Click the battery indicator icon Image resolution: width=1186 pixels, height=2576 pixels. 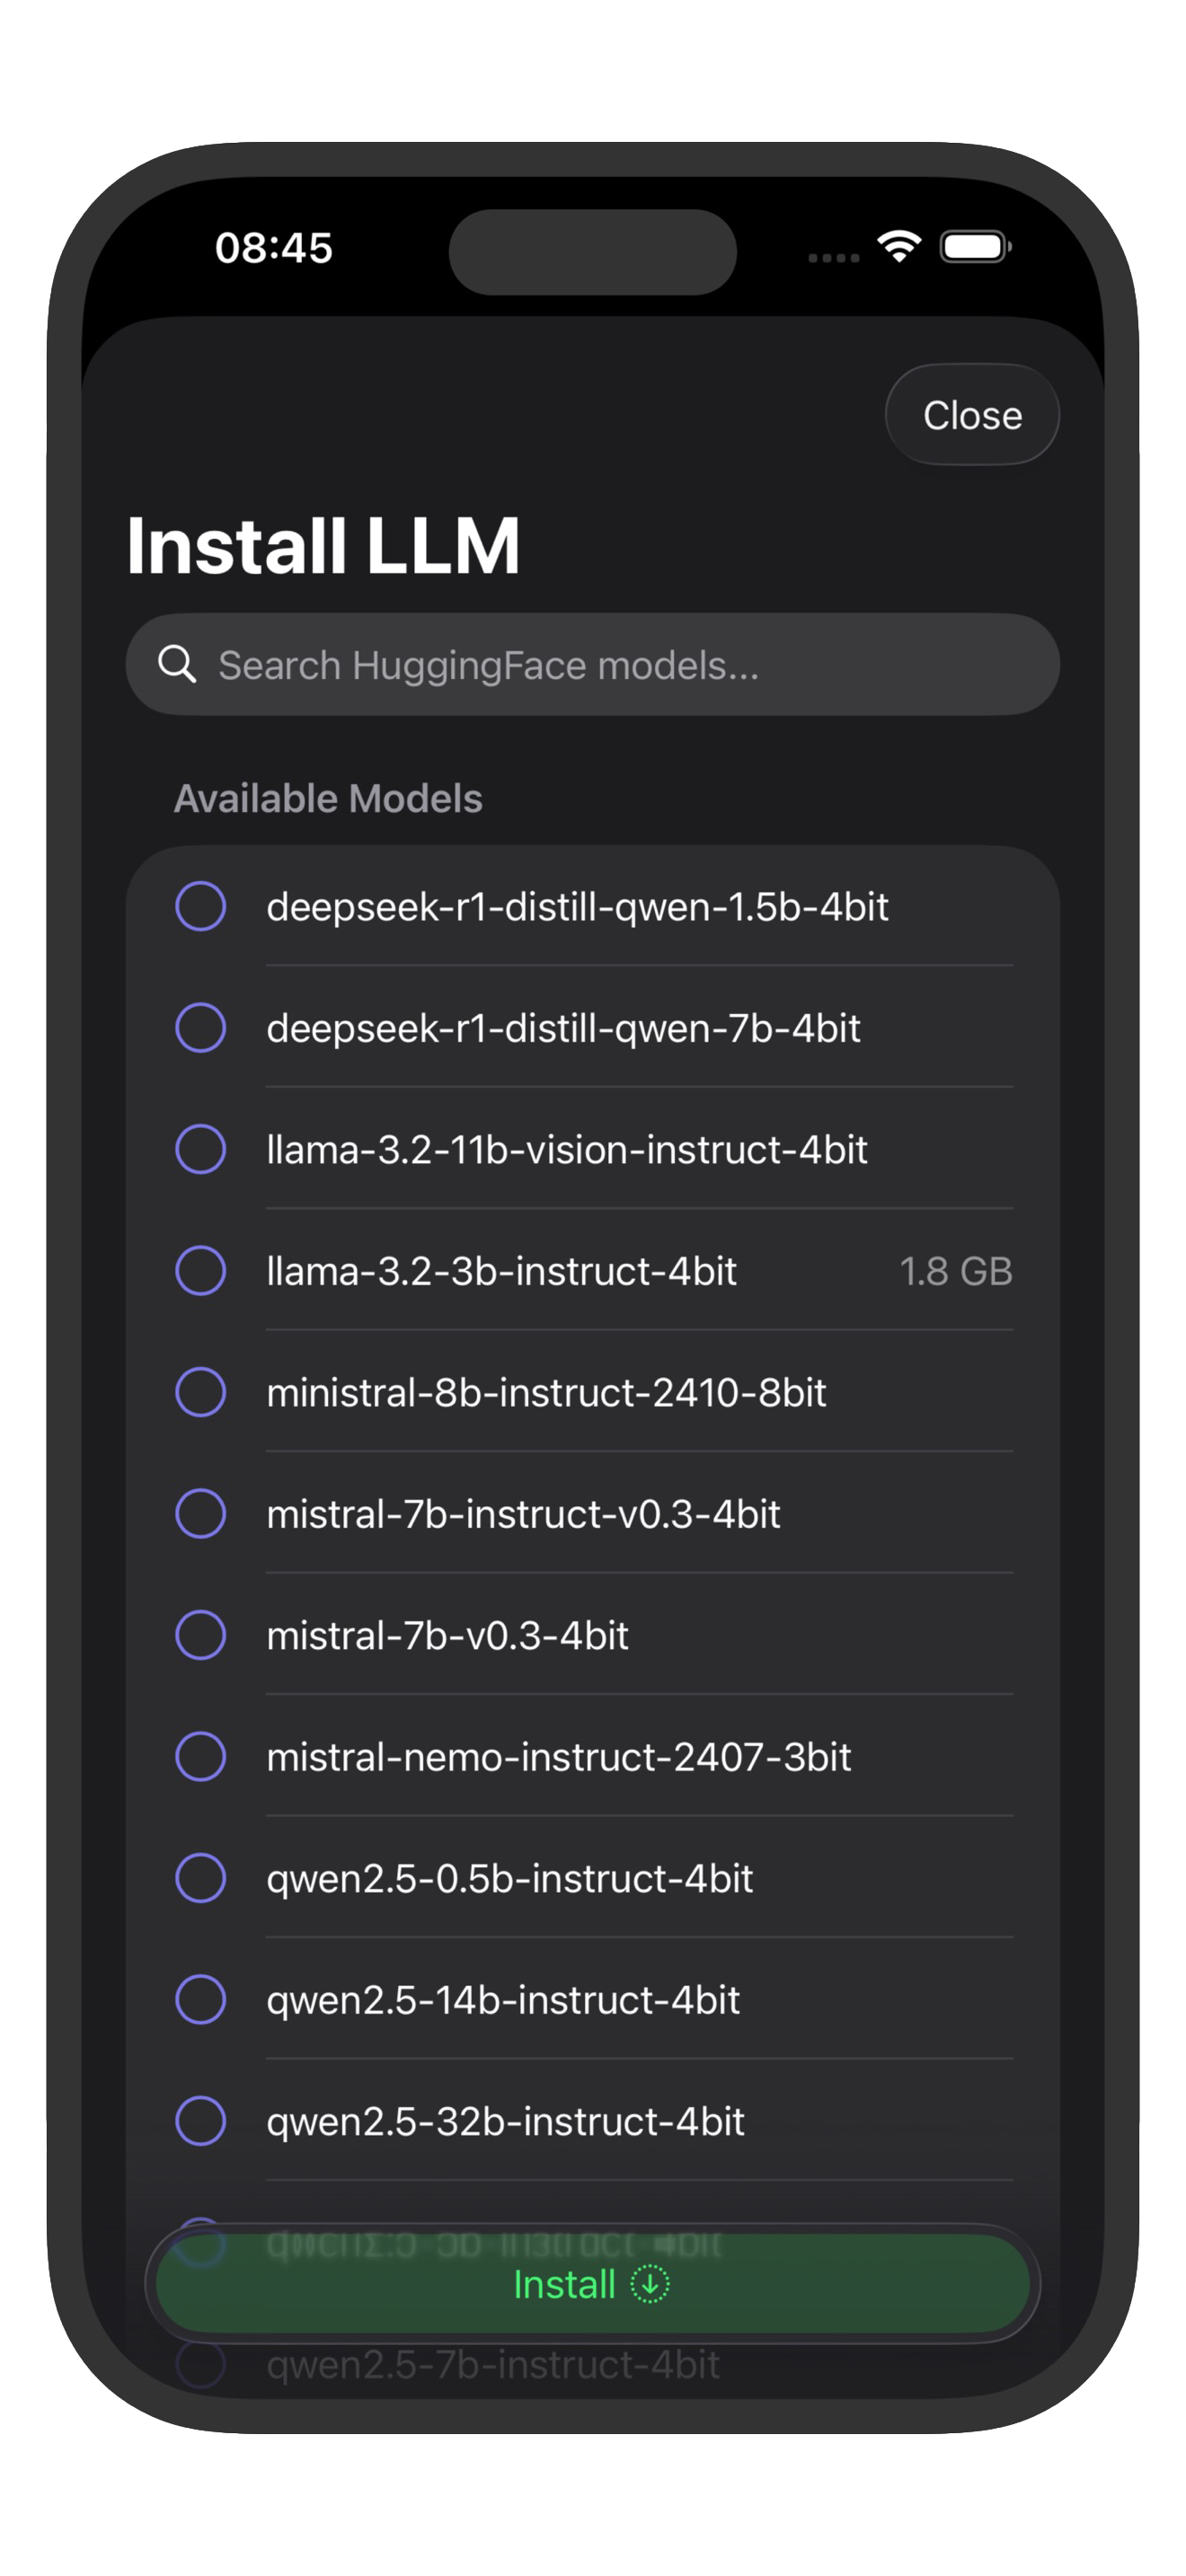click(x=977, y=247)
